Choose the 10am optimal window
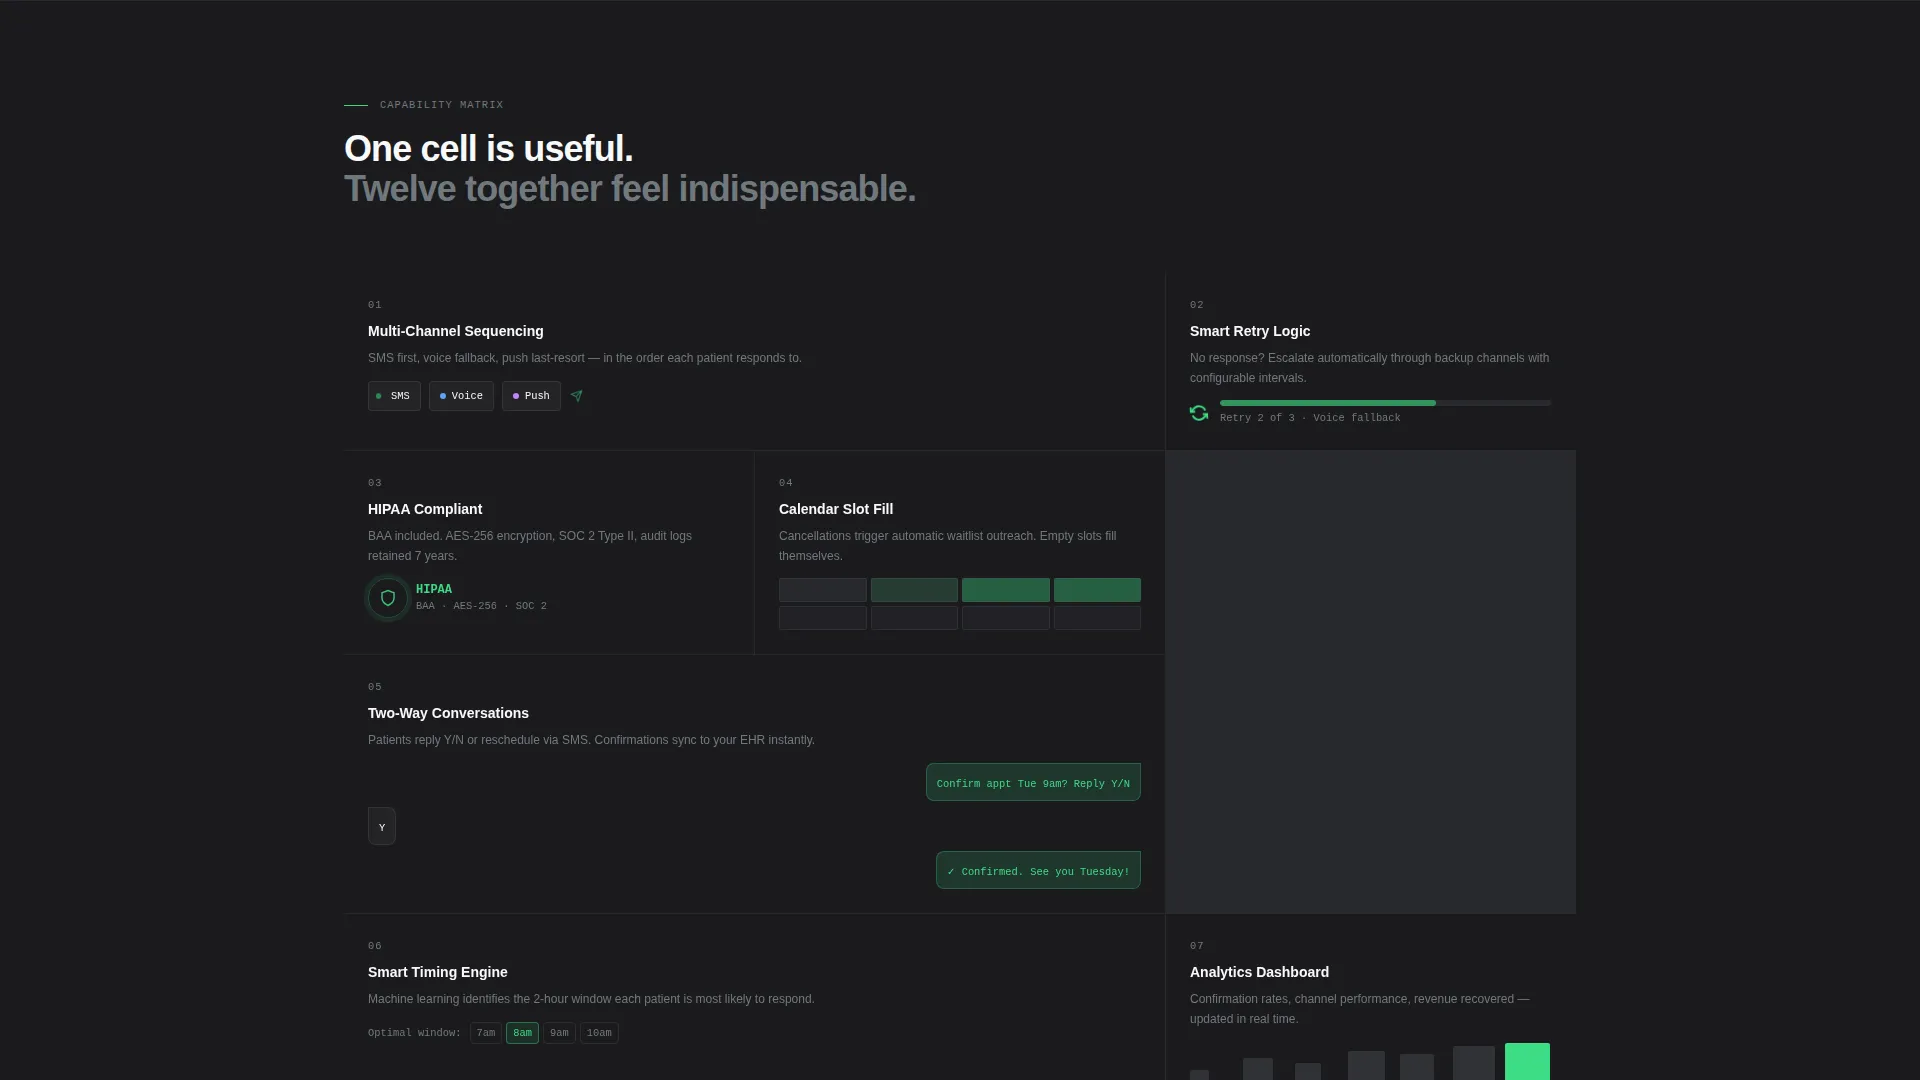1920x1080 pixels. click(599, 1033)
